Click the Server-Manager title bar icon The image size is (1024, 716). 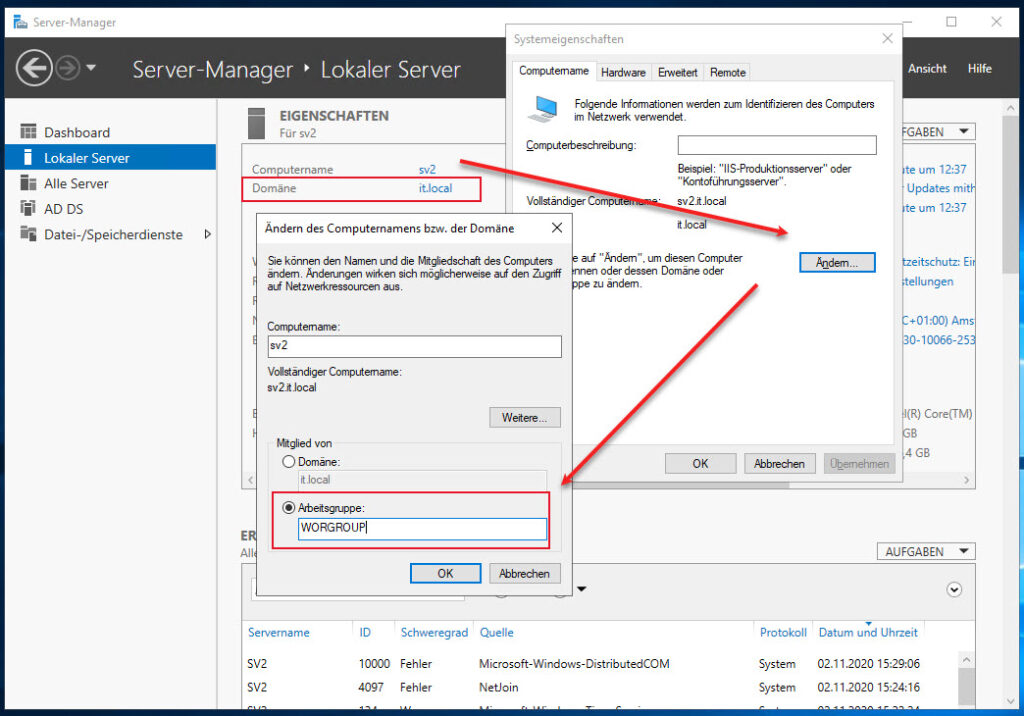coord(20,22)
